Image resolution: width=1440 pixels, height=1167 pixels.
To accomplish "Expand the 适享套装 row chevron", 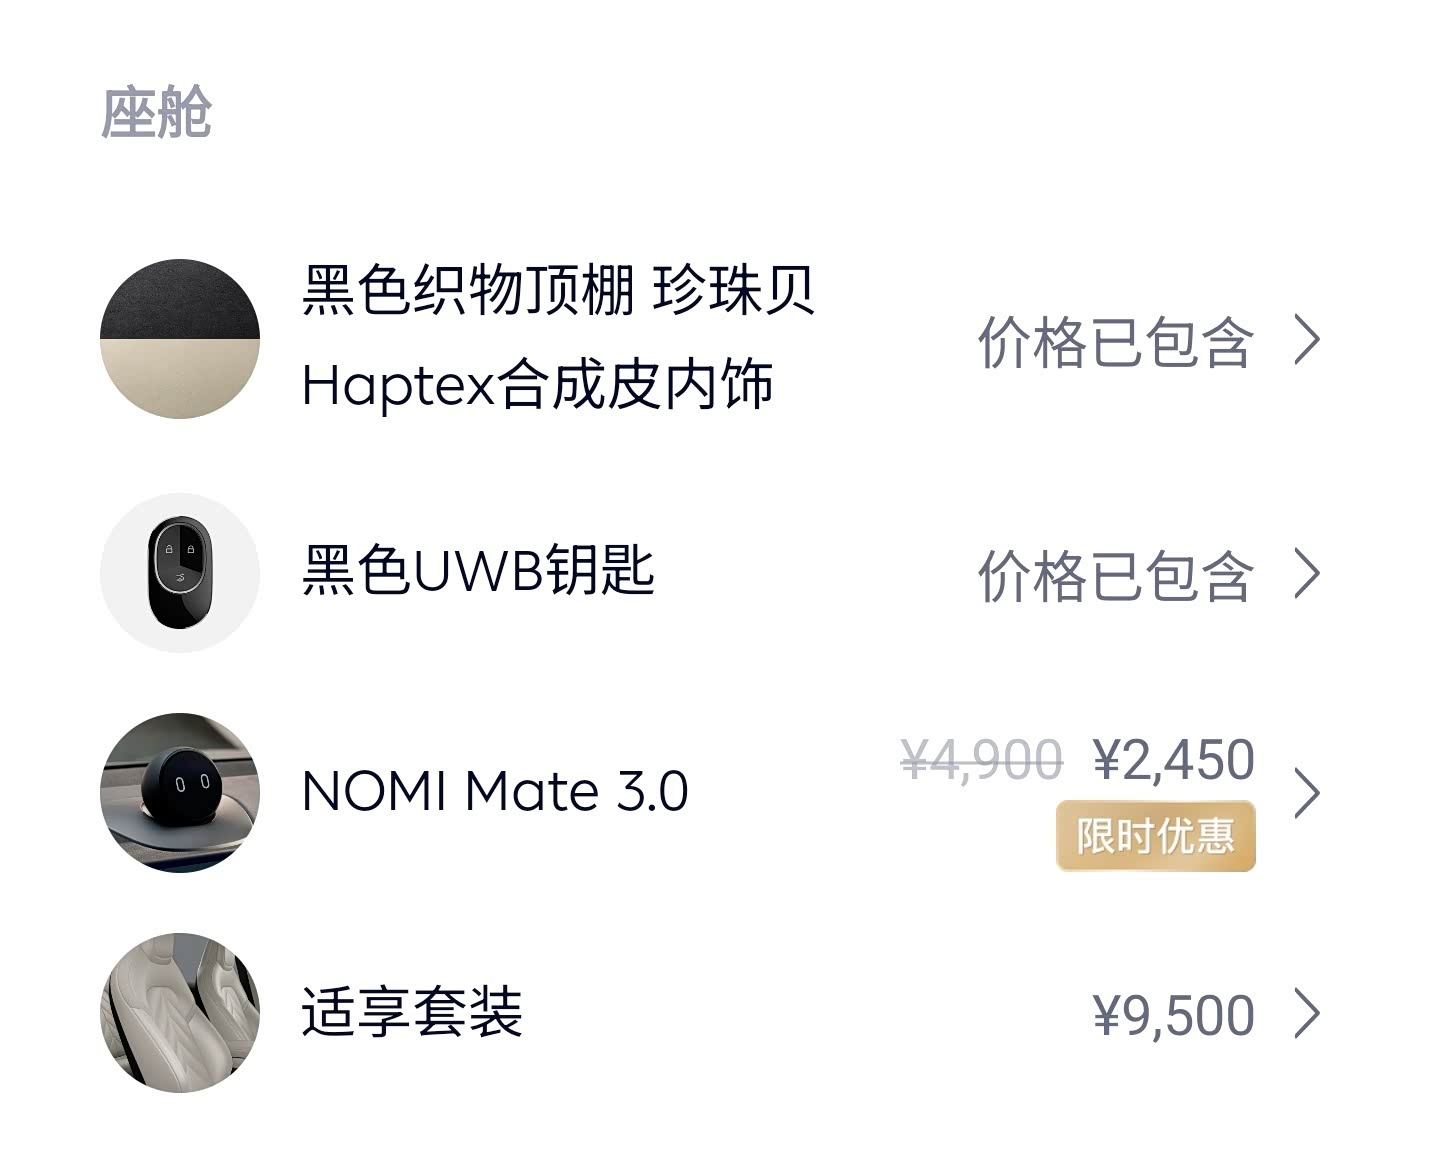I will pyautogui.click(x=1306, y=1014).
